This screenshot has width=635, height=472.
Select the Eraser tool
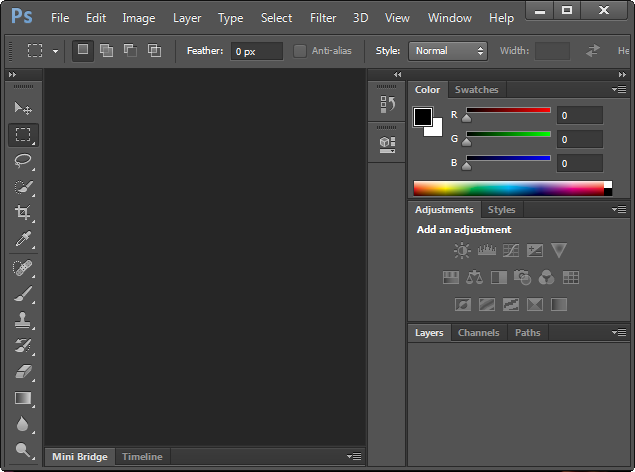point(23,372)
